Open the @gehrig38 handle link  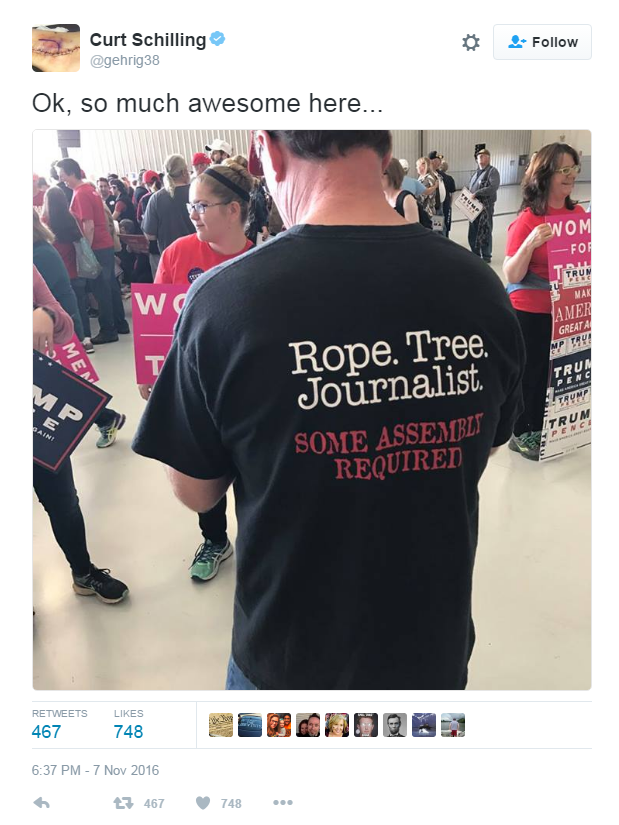(125, 61)
